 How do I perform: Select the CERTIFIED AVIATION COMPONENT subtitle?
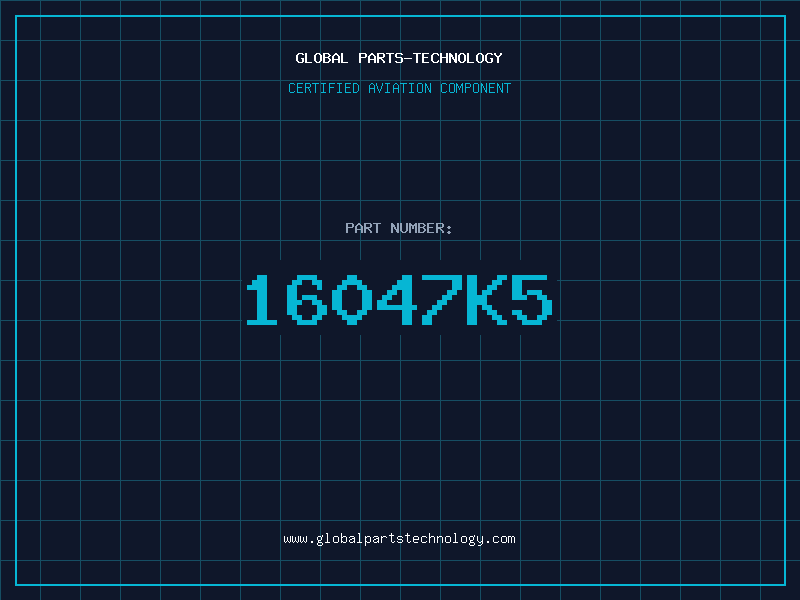coord(399,88)
